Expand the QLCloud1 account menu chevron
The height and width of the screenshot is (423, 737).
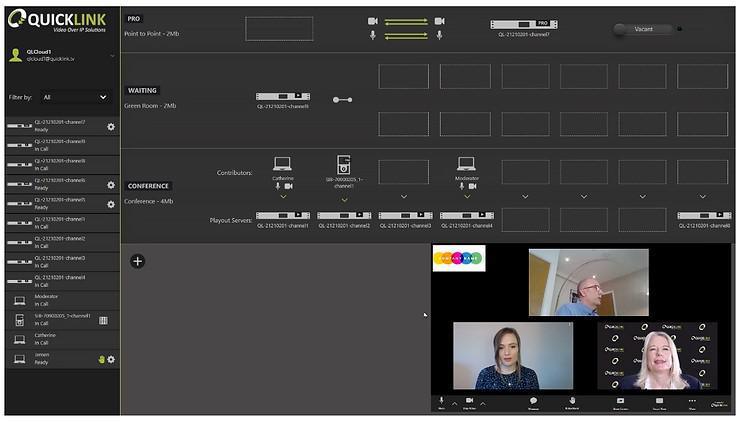112,56
